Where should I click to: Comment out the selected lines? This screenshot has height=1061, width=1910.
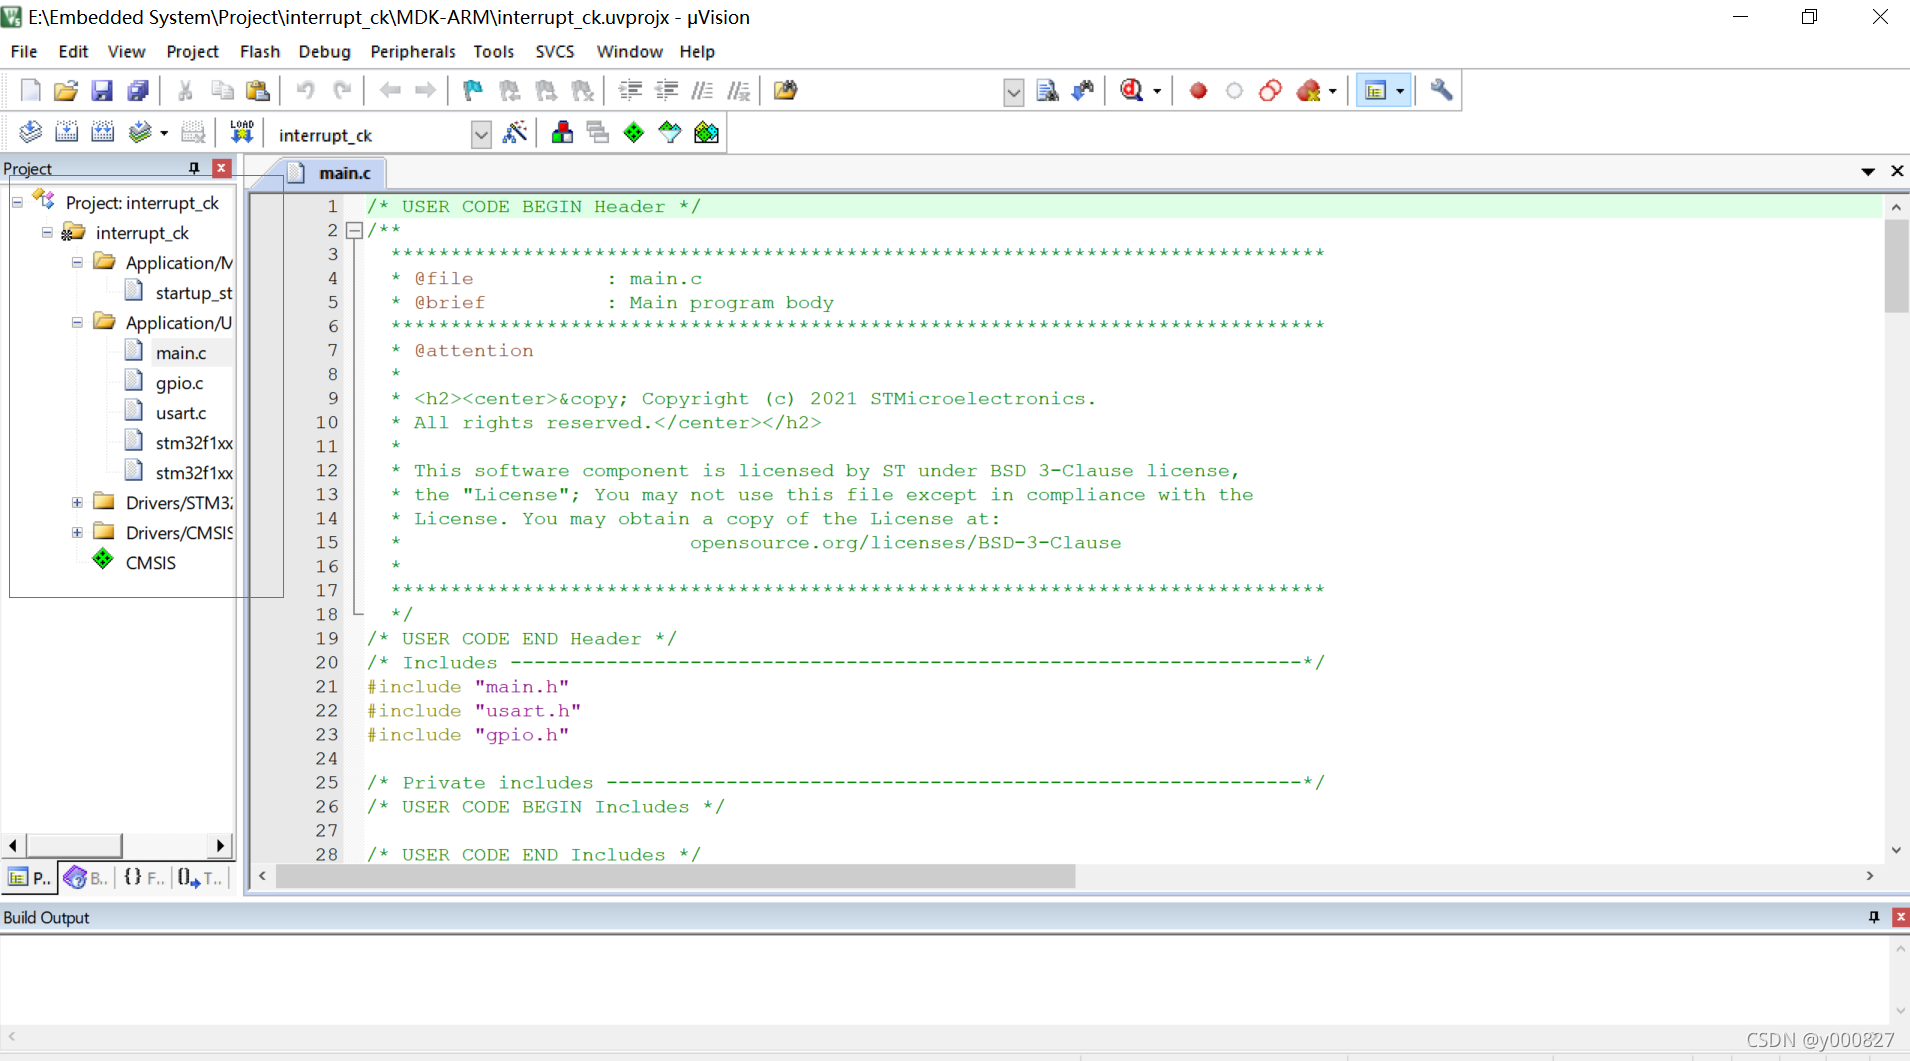[702, 91]
